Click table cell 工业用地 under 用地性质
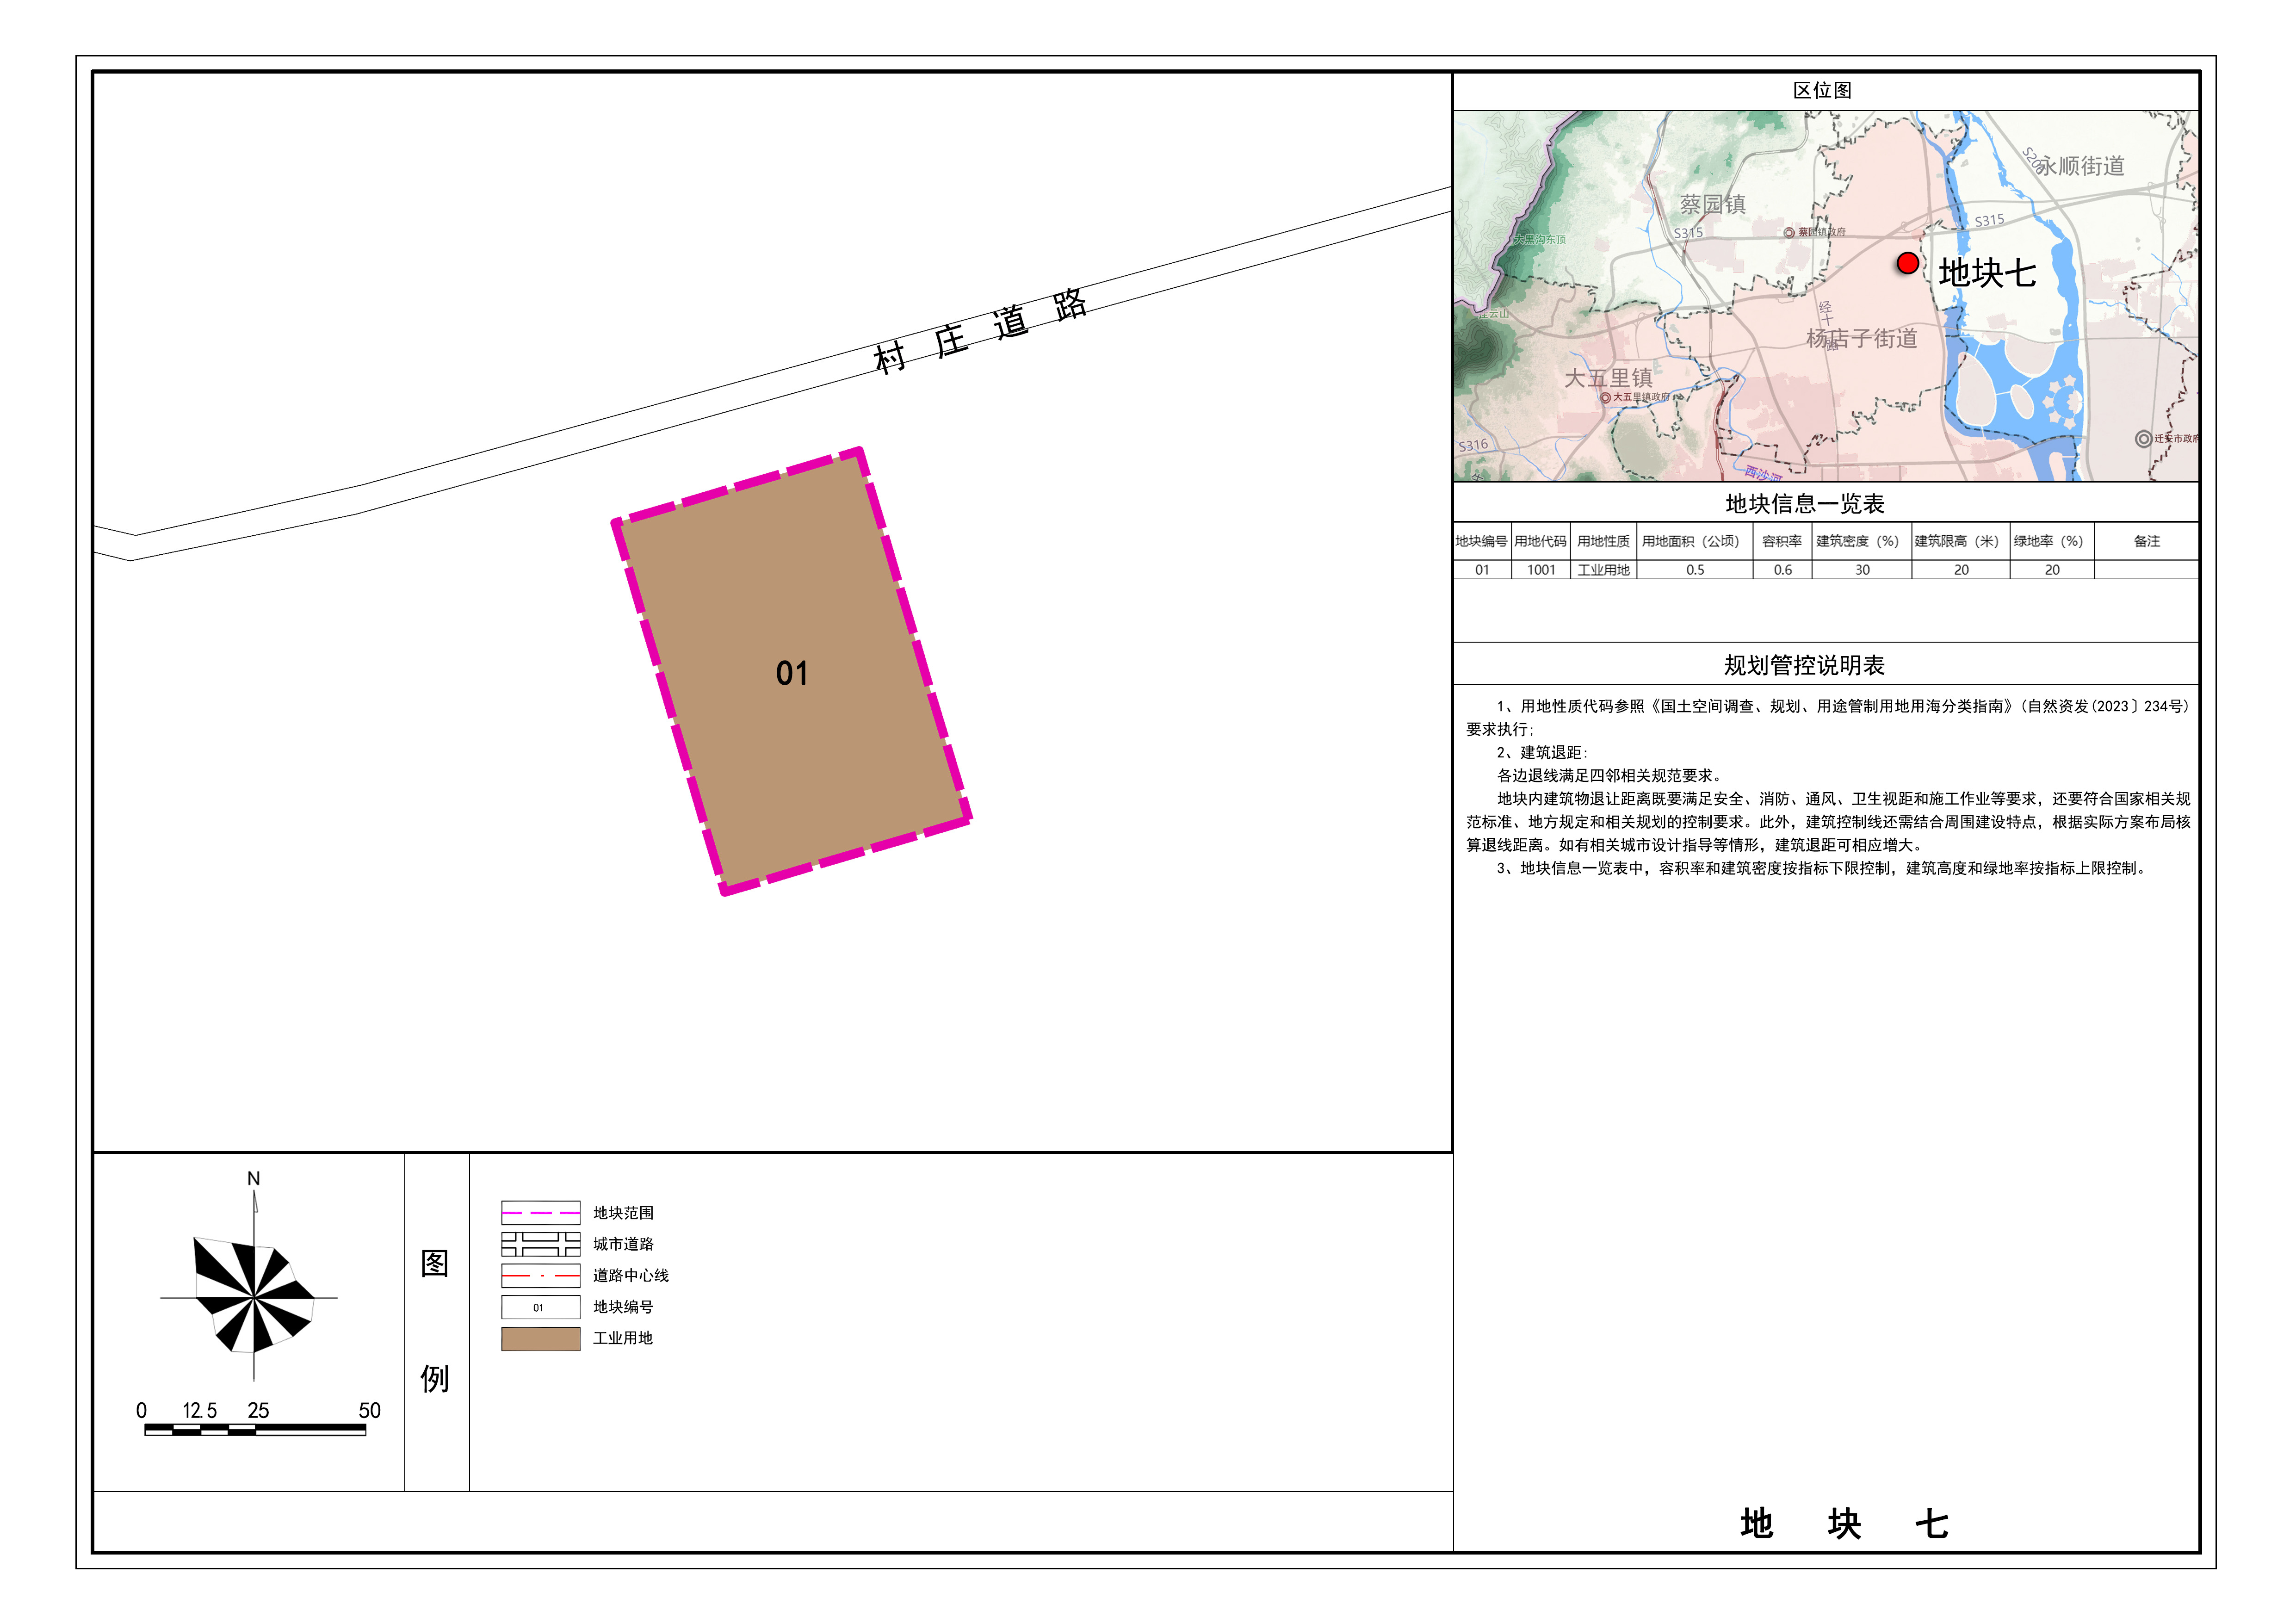Screen dimensions: 2296x1623 tap(1603, 570)
